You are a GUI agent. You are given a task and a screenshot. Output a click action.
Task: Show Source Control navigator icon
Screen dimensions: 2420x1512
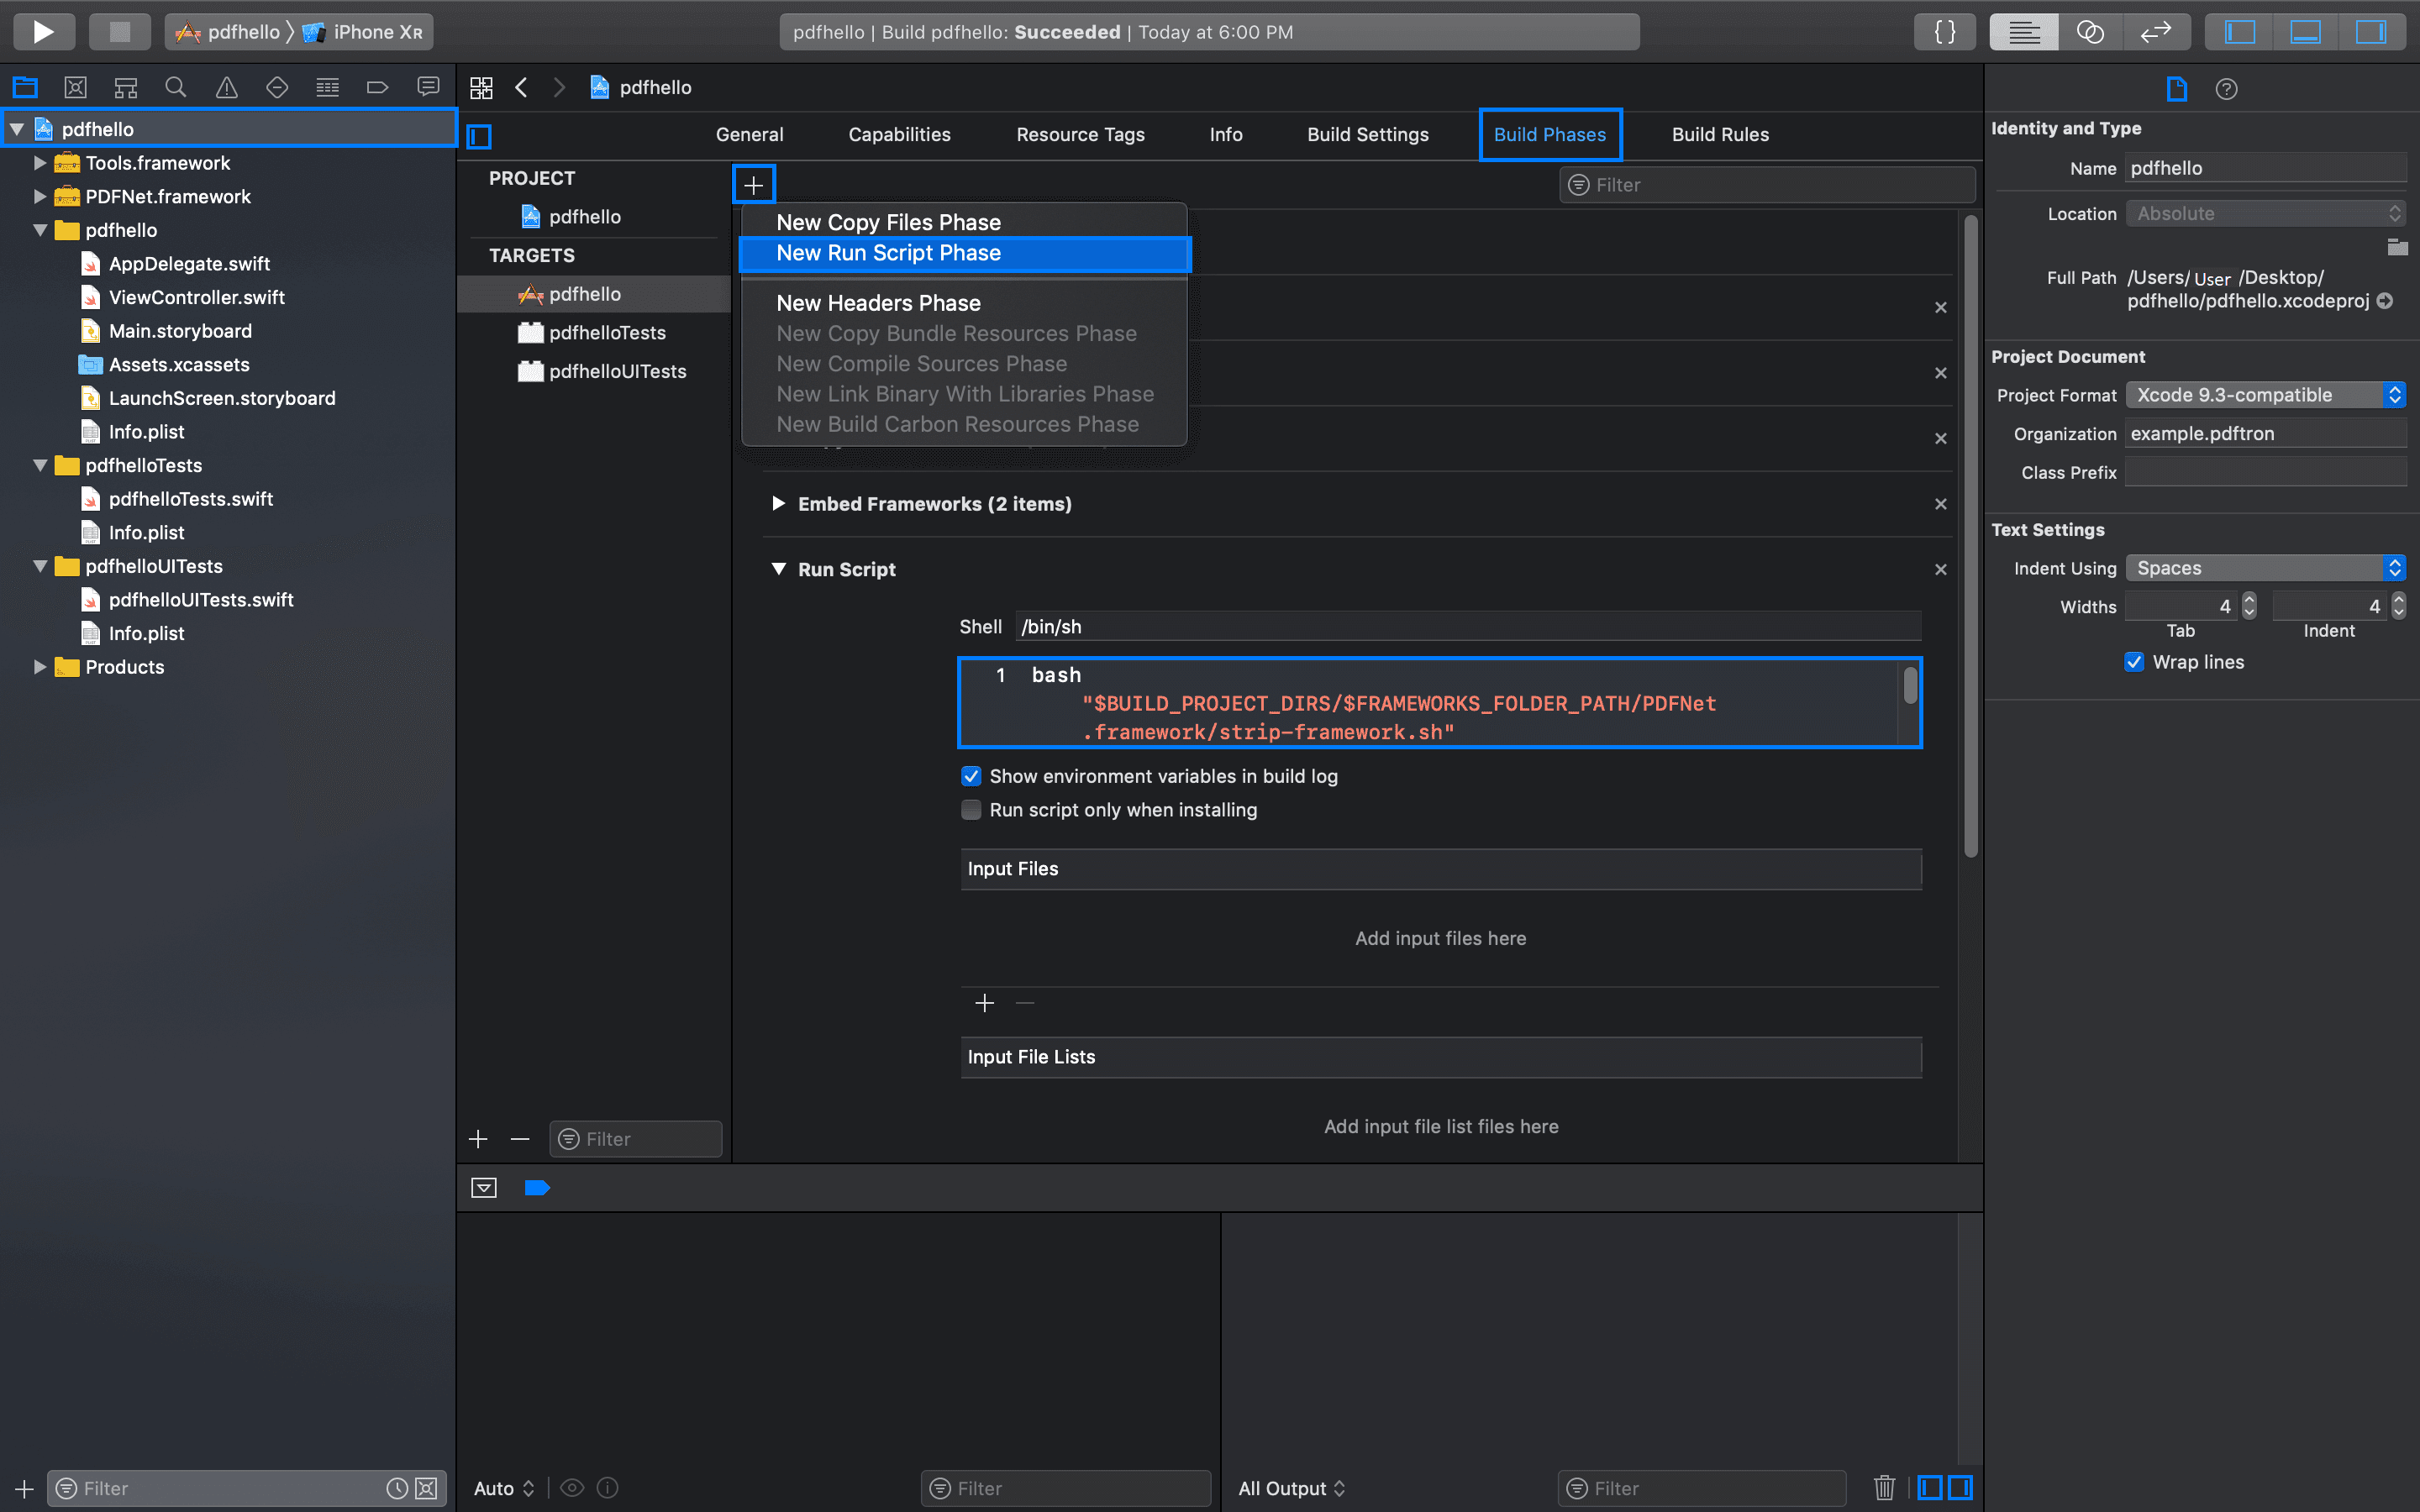pos(75,88)
